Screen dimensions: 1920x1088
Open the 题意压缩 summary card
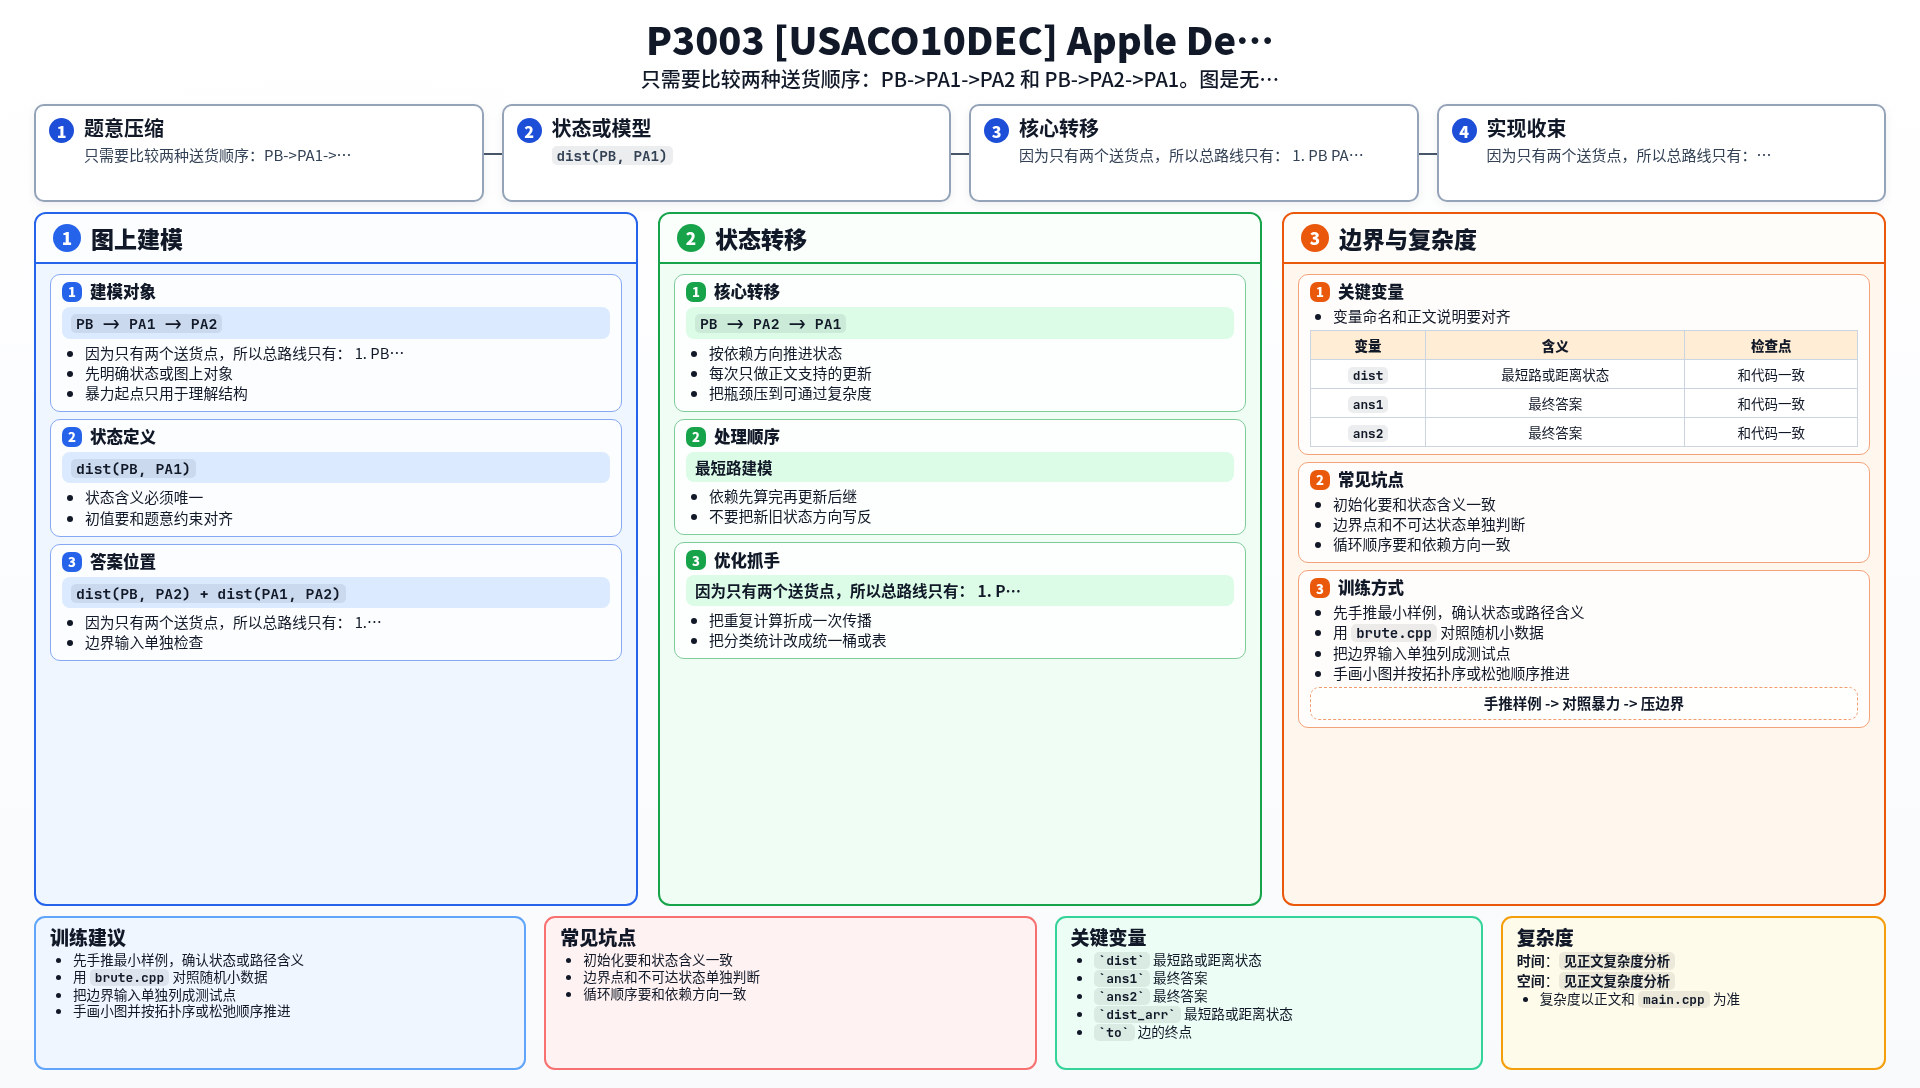259,153
